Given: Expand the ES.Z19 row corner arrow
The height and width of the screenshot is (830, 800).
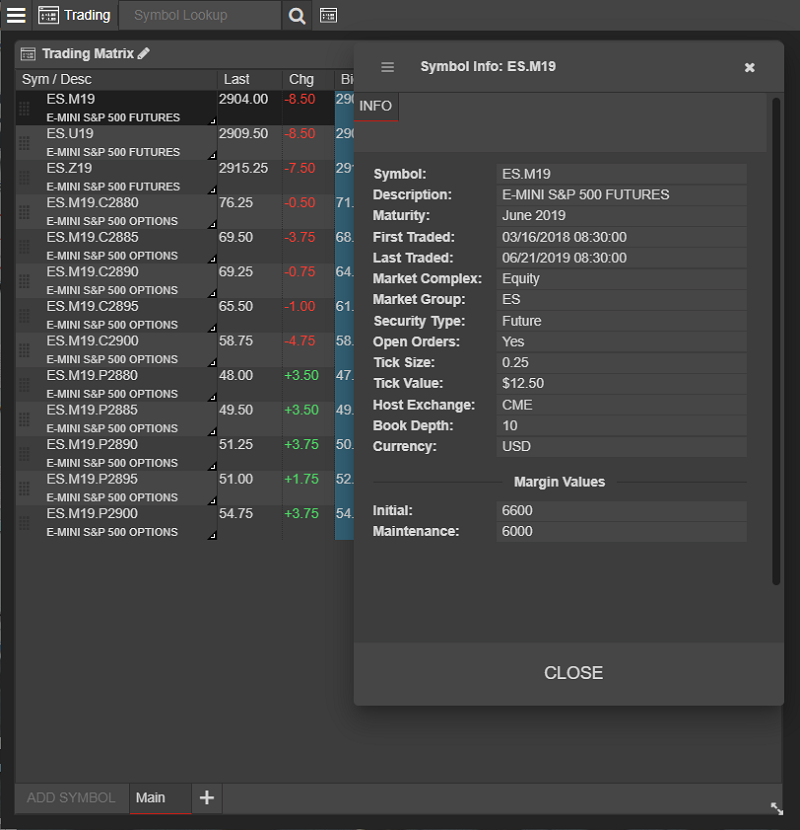Looking at the screenshot, I should [212, 190].
